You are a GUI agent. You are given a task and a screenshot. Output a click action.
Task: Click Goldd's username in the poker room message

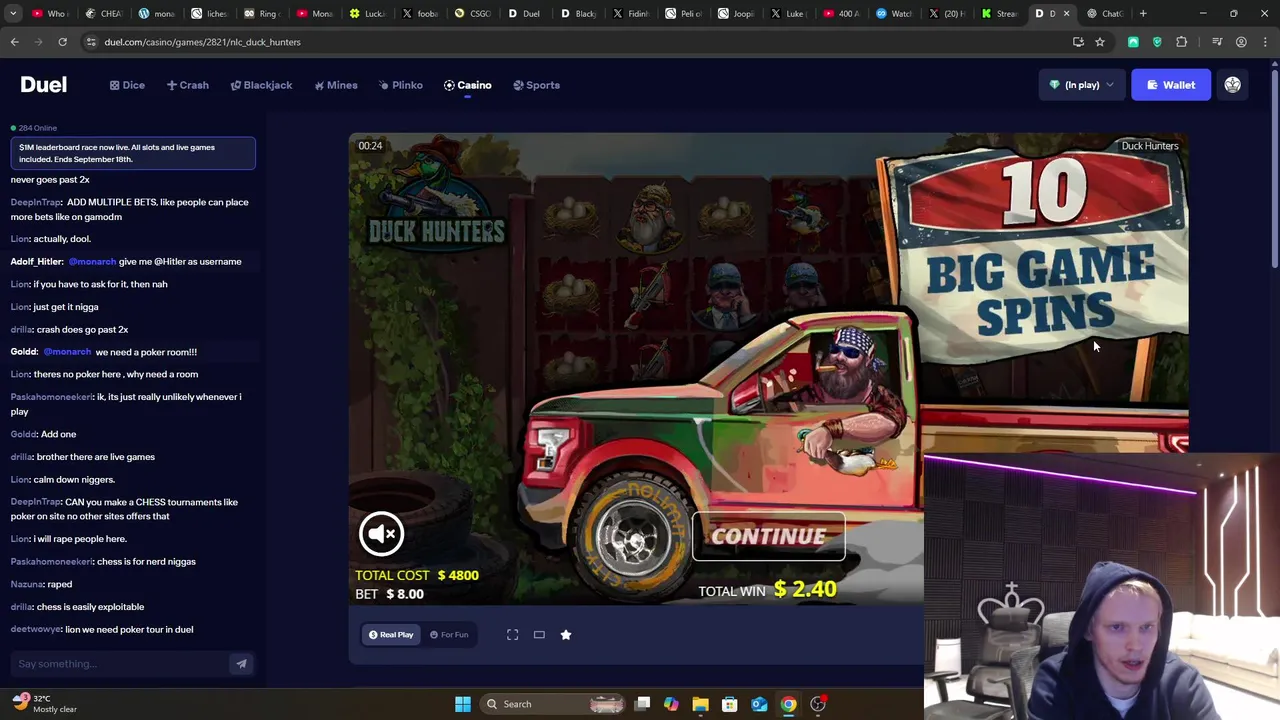coord(24,352)
